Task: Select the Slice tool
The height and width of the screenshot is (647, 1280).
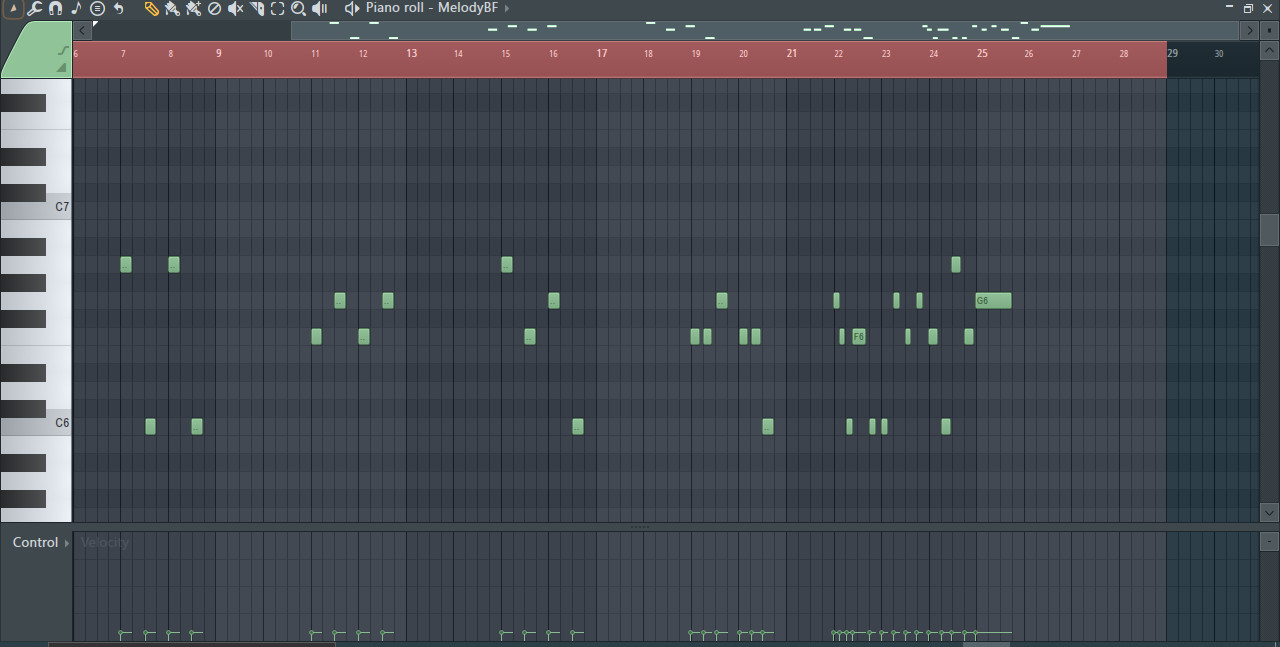Action: (255, 8)
